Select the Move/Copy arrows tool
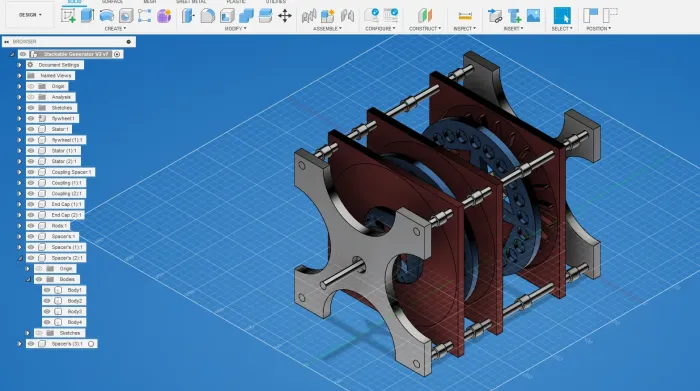Image resolution: width=700 pixels, height=391 pixels. pos(285,16)
